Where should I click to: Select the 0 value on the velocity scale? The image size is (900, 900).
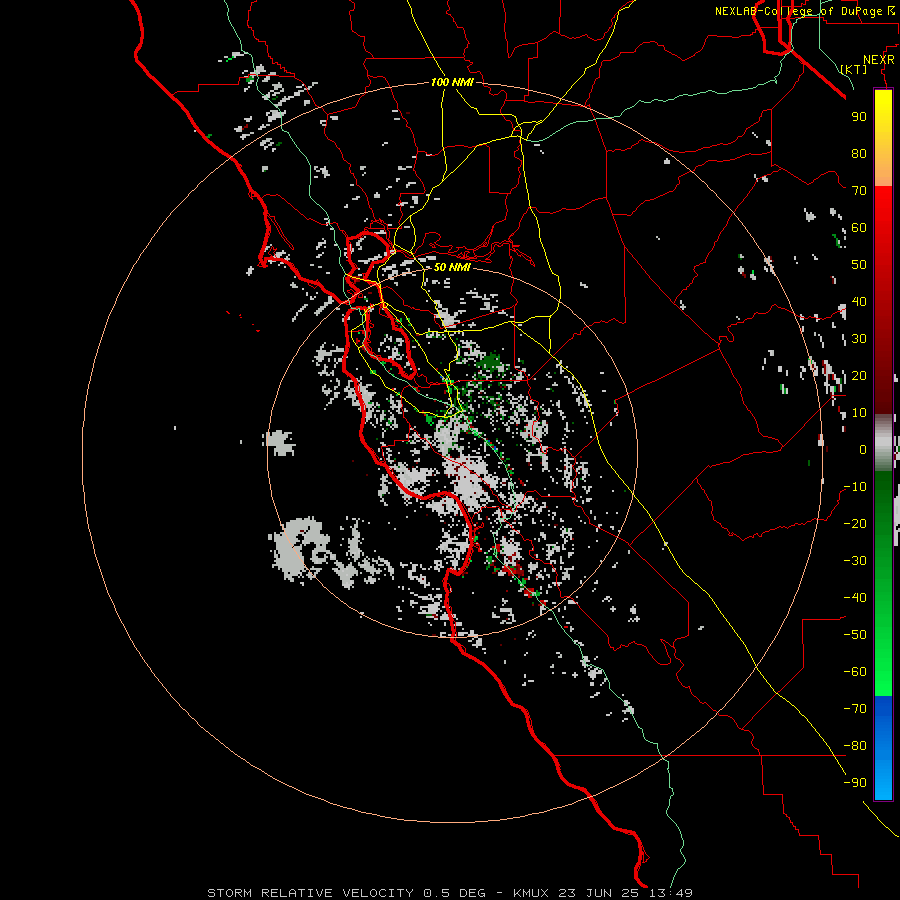863,450
